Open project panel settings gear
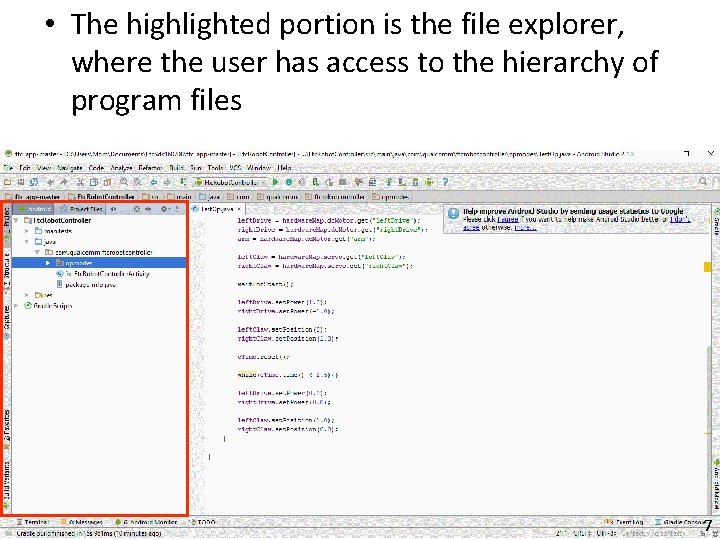The image size is (720, 540). (164, 209)
